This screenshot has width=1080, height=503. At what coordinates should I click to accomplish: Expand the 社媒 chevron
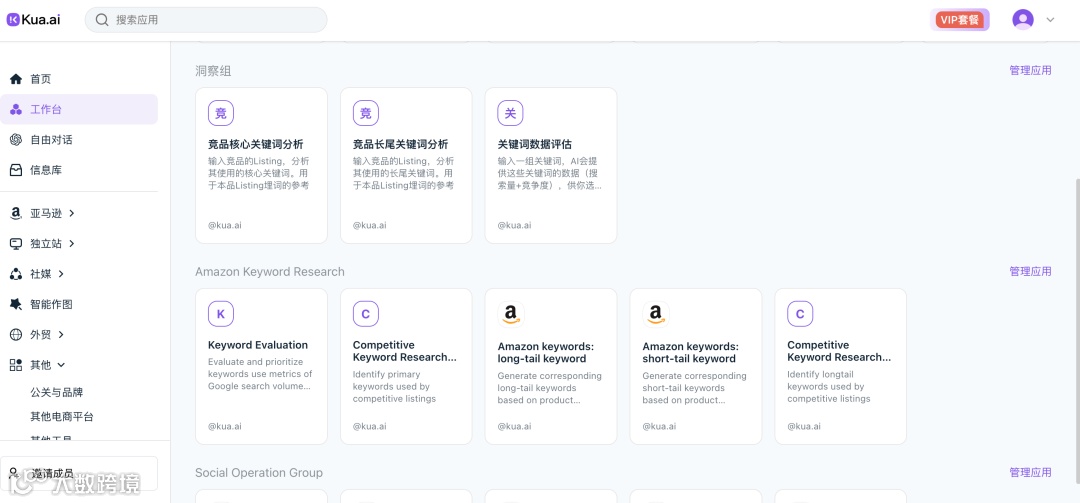pyautogui.click(x=61, y=274)
